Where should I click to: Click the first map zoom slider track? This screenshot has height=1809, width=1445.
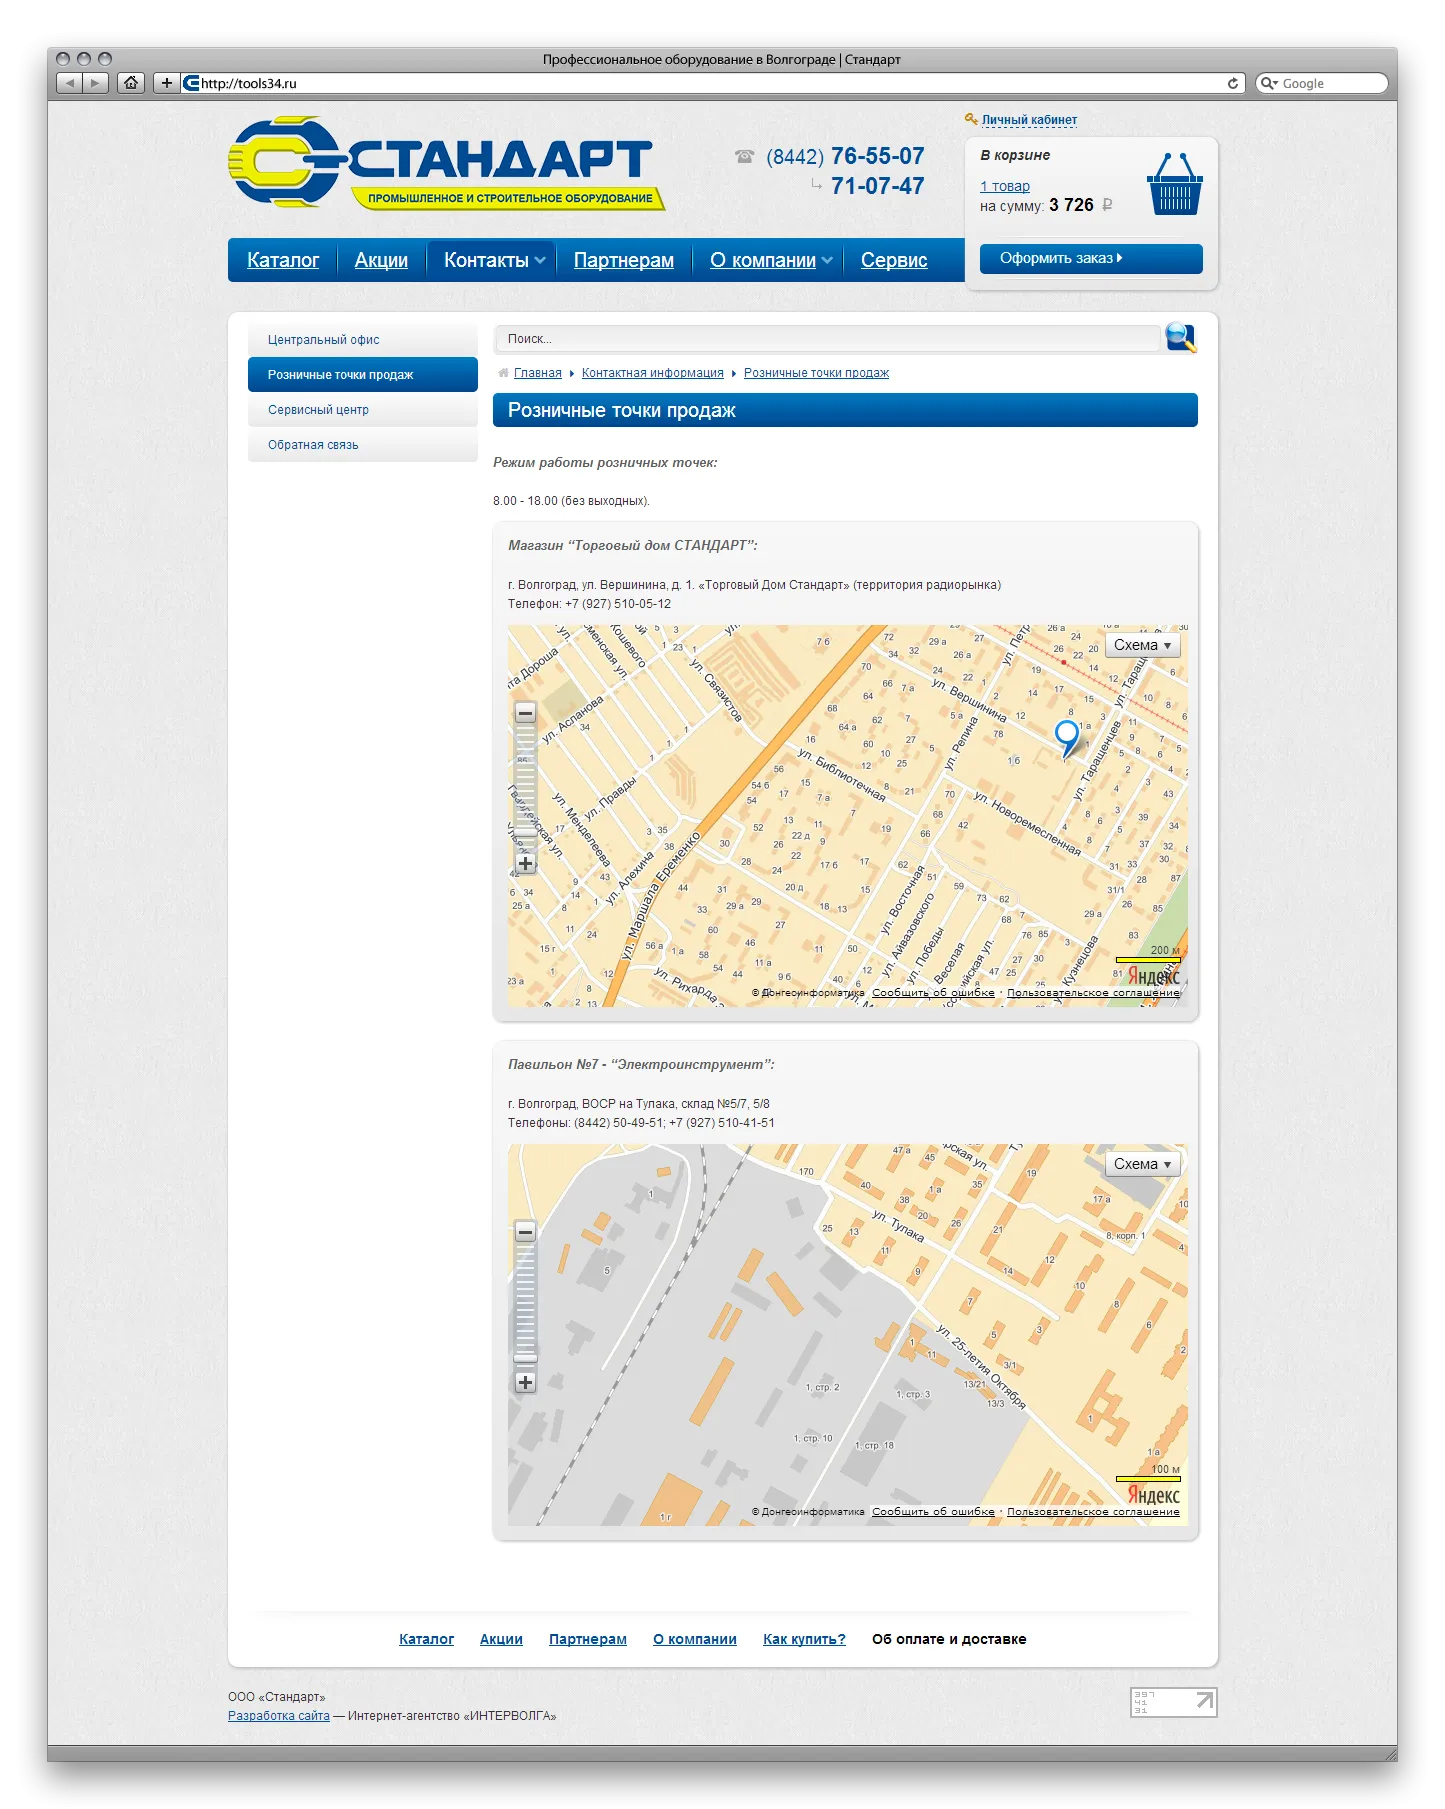(525, 788)
